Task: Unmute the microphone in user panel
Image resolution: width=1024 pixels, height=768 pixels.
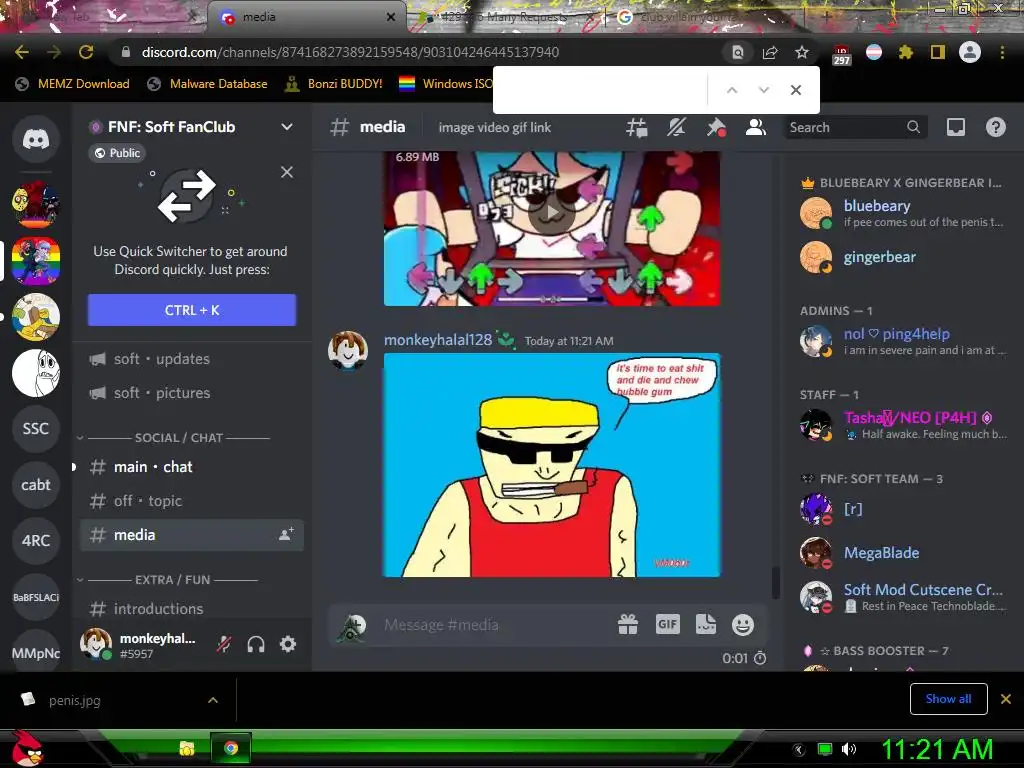Action: point(224,645)
